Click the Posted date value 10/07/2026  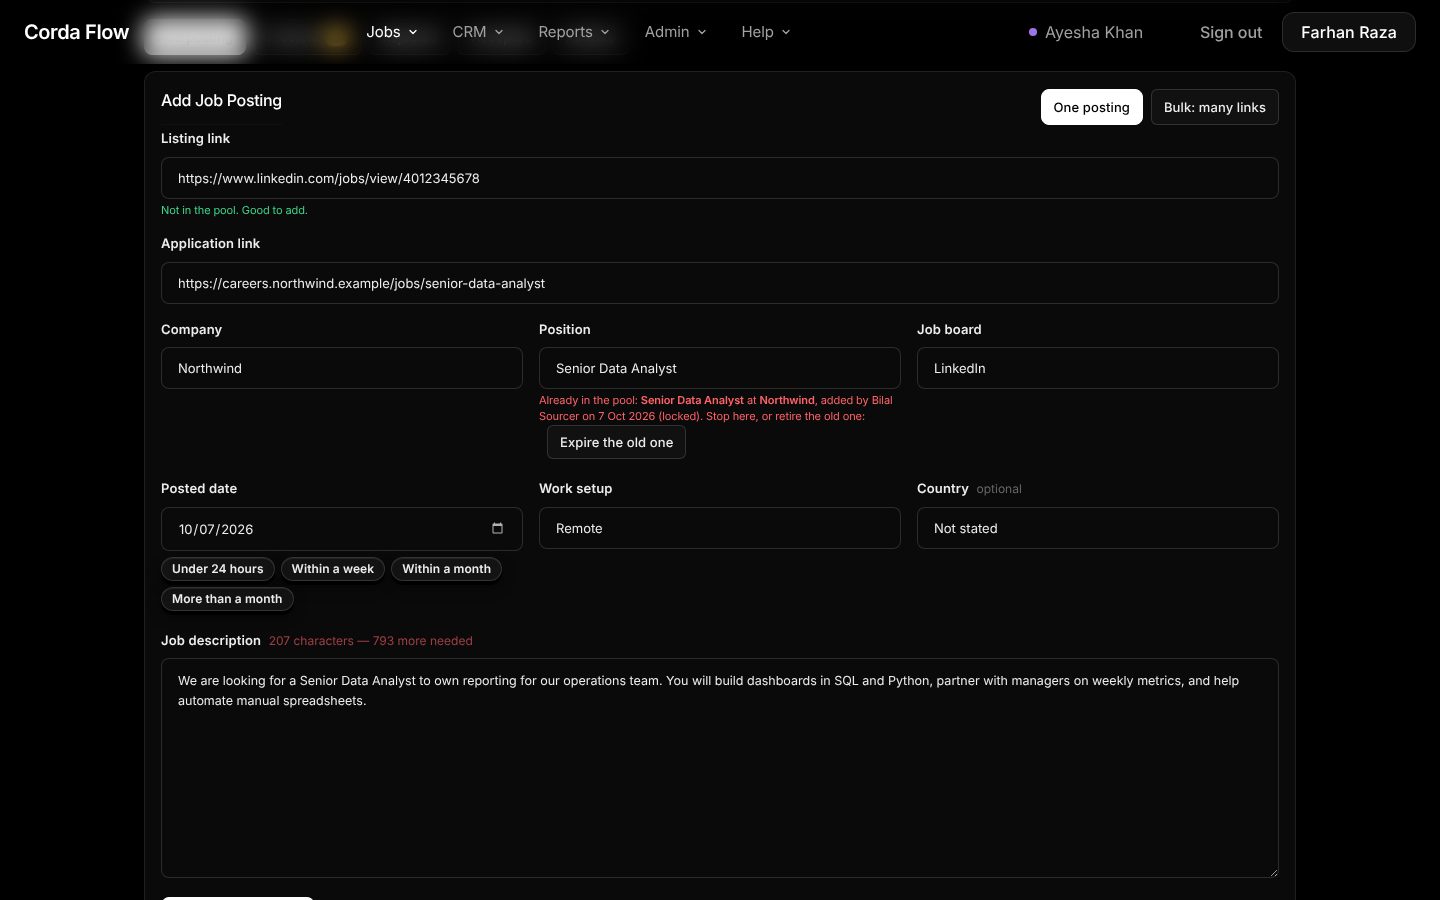pos(216,529)
